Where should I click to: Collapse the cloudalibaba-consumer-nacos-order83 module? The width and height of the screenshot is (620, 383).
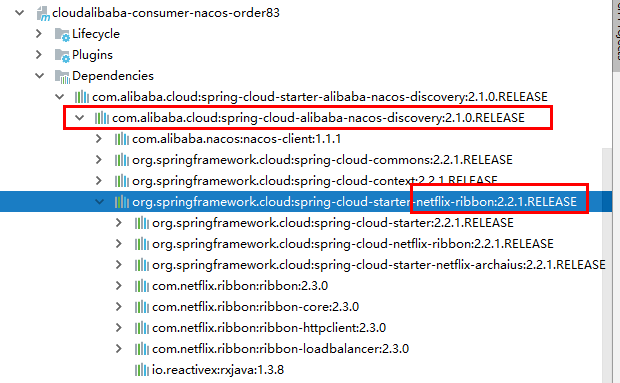pyautogui.click(x=19, y=13)
